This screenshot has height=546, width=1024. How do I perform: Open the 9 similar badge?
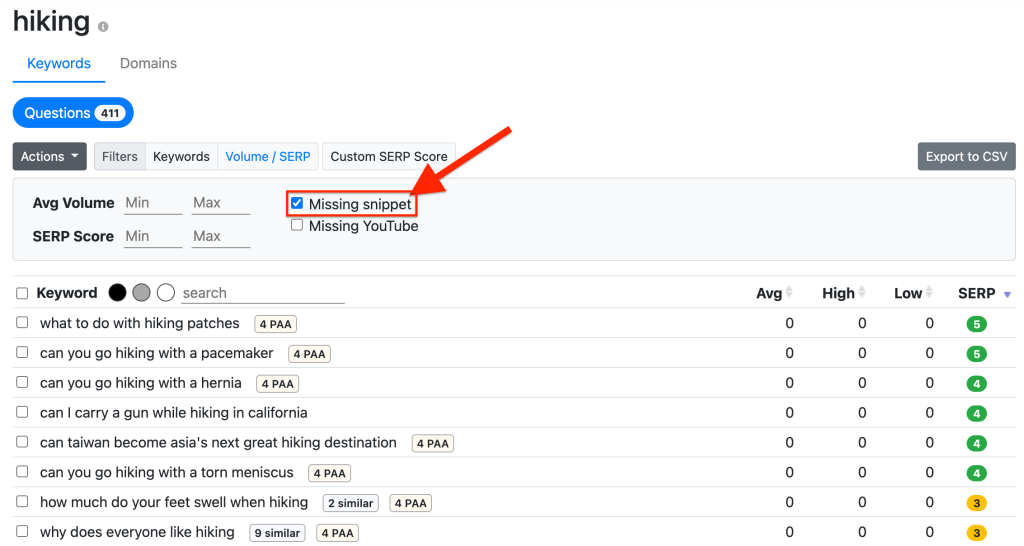pos(278,533)
